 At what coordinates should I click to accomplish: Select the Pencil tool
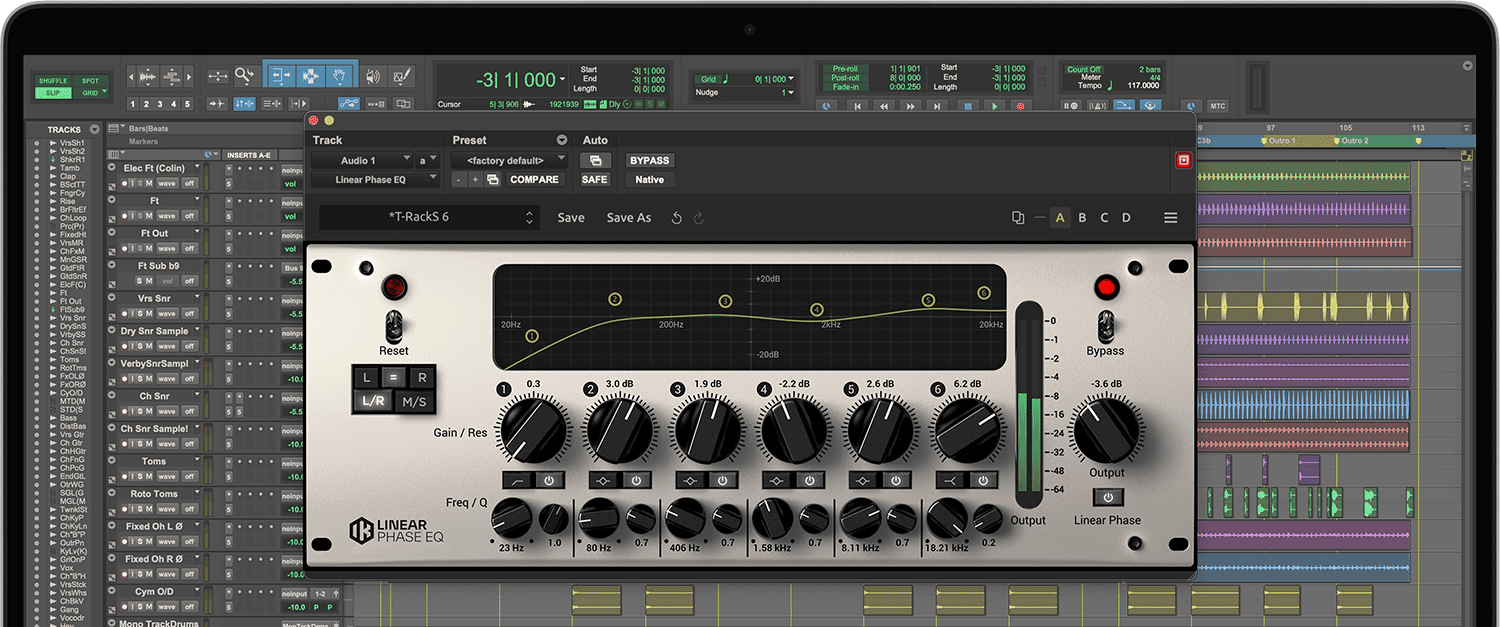[402, 76]
